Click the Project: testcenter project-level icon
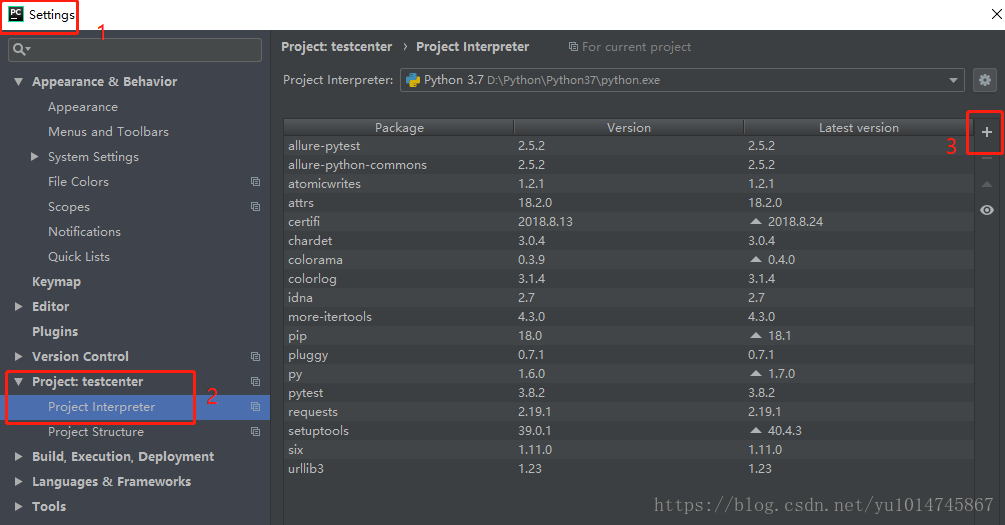This screenshot has height=525, width=1005. point(255,381)
